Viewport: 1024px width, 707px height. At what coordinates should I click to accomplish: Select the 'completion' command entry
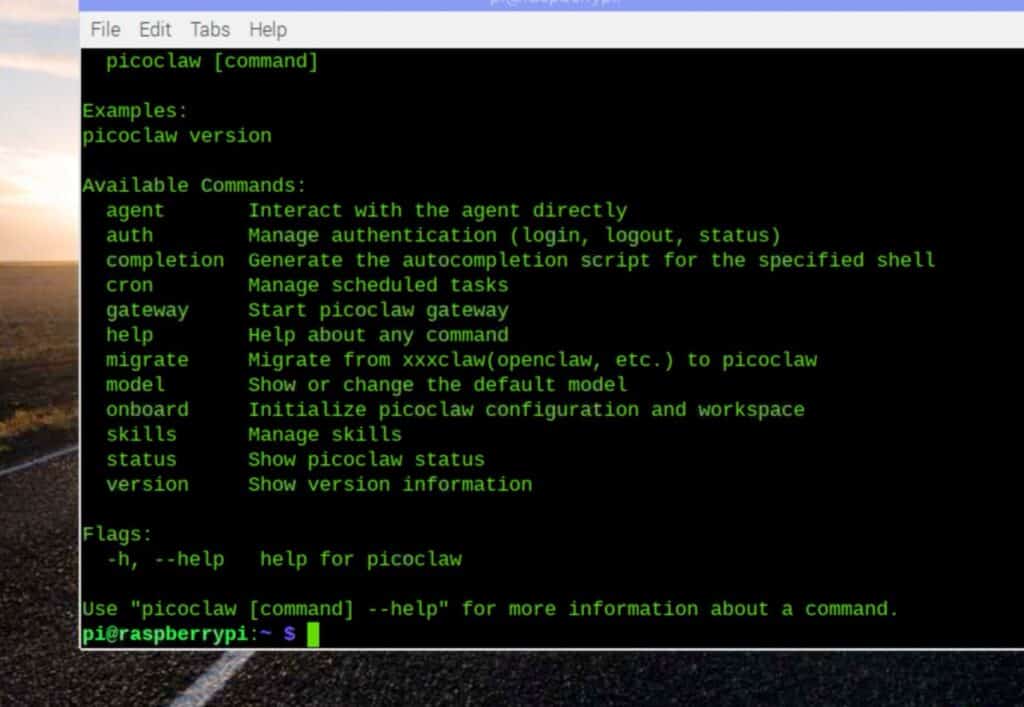(x=164, y=260)
